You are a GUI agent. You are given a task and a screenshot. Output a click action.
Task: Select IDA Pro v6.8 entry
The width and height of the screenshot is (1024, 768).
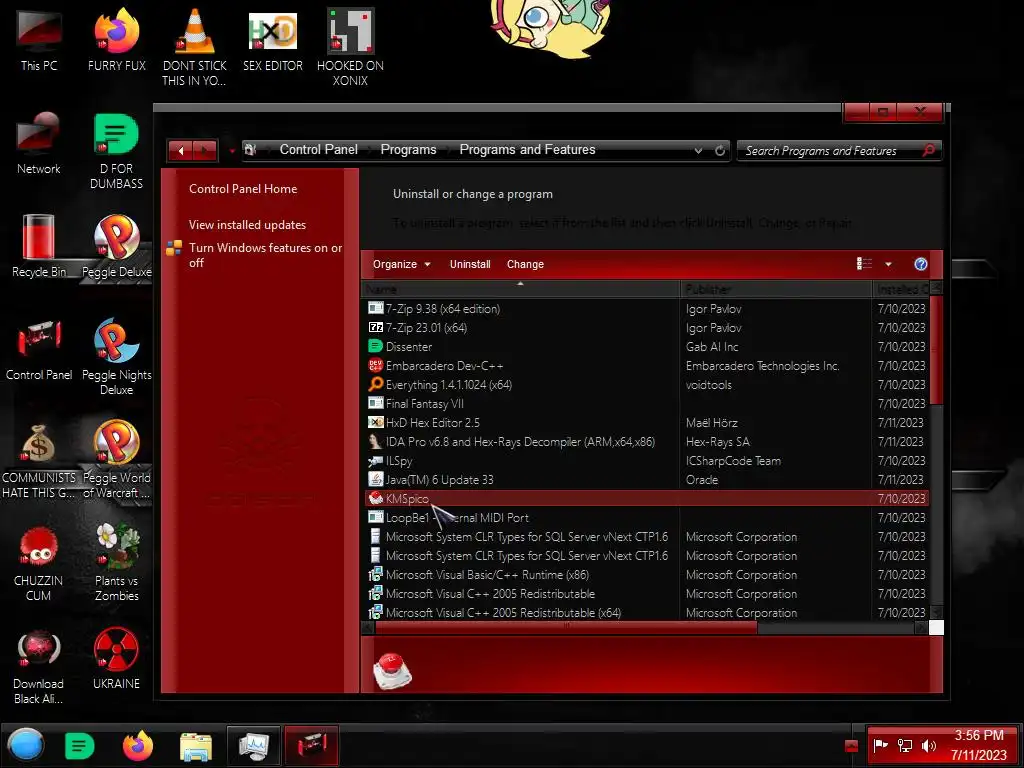tap(645, 441)
